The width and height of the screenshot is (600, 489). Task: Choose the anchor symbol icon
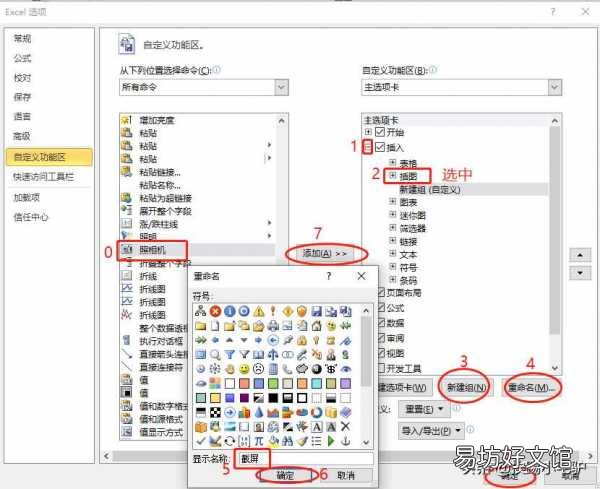tap(346, 441)
